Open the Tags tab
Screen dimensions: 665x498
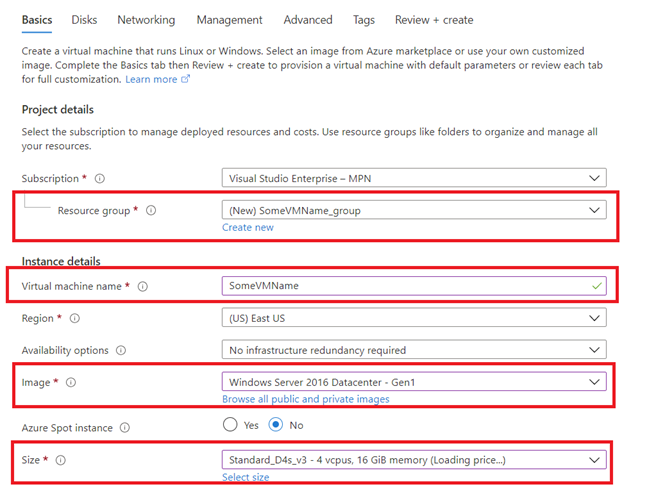[364, 20]
